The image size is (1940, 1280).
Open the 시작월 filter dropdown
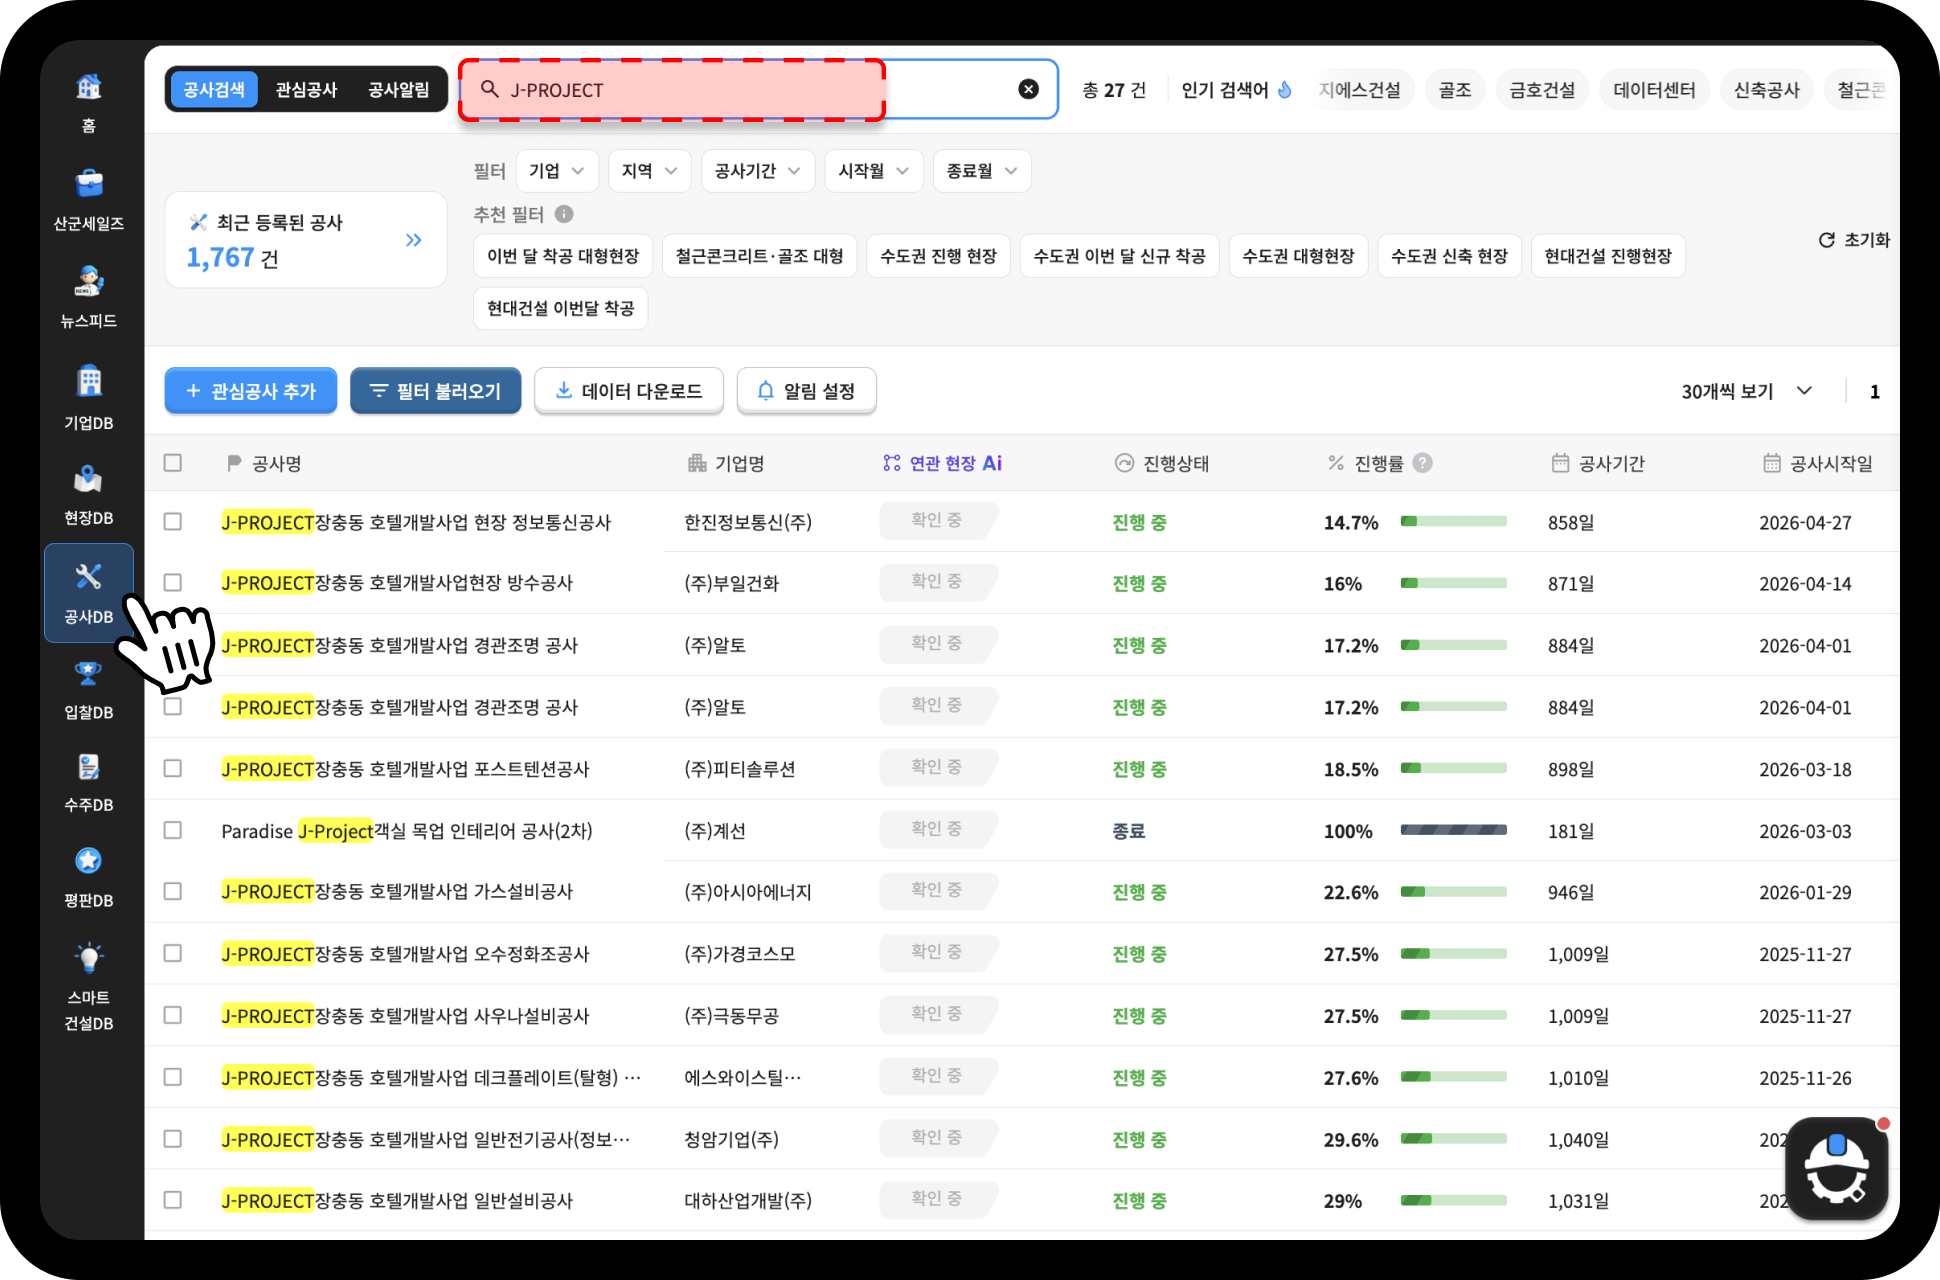(x=874, y=171)
